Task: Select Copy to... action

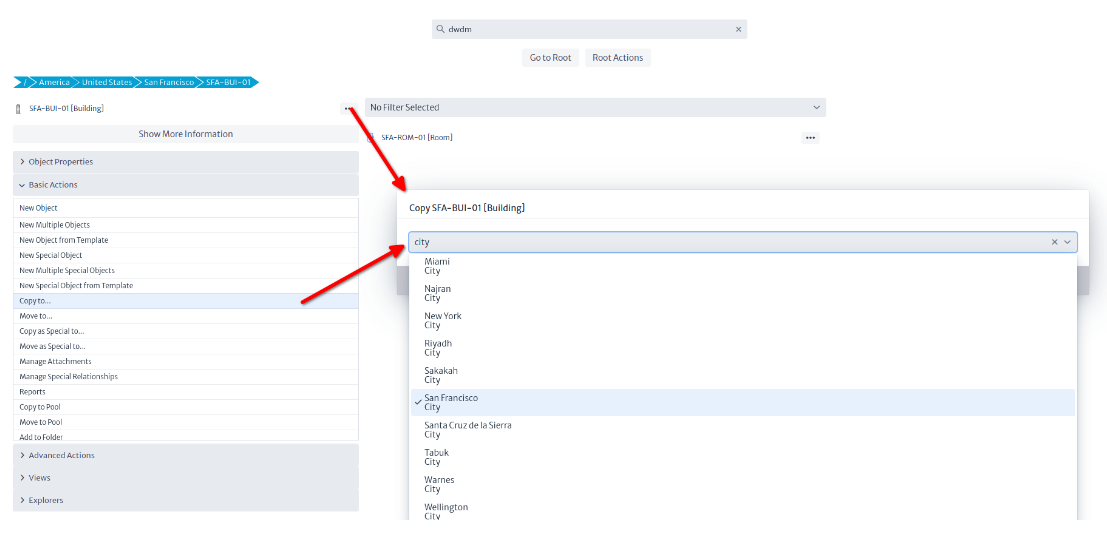Action: tap(35, 301)
